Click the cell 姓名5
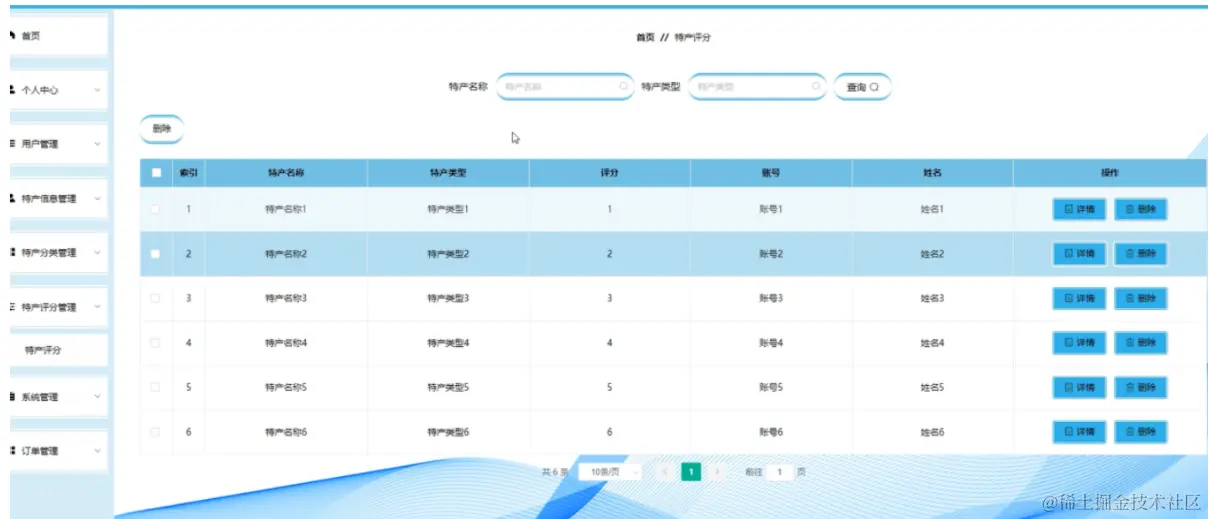1208x519 pixels. (x=932, y=387)
